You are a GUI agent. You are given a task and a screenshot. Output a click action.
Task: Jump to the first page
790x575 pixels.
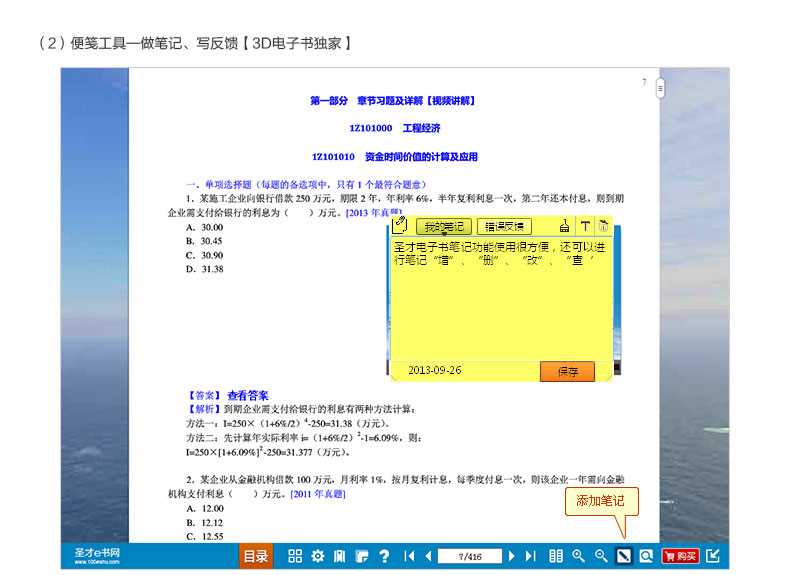coord(409,556)
